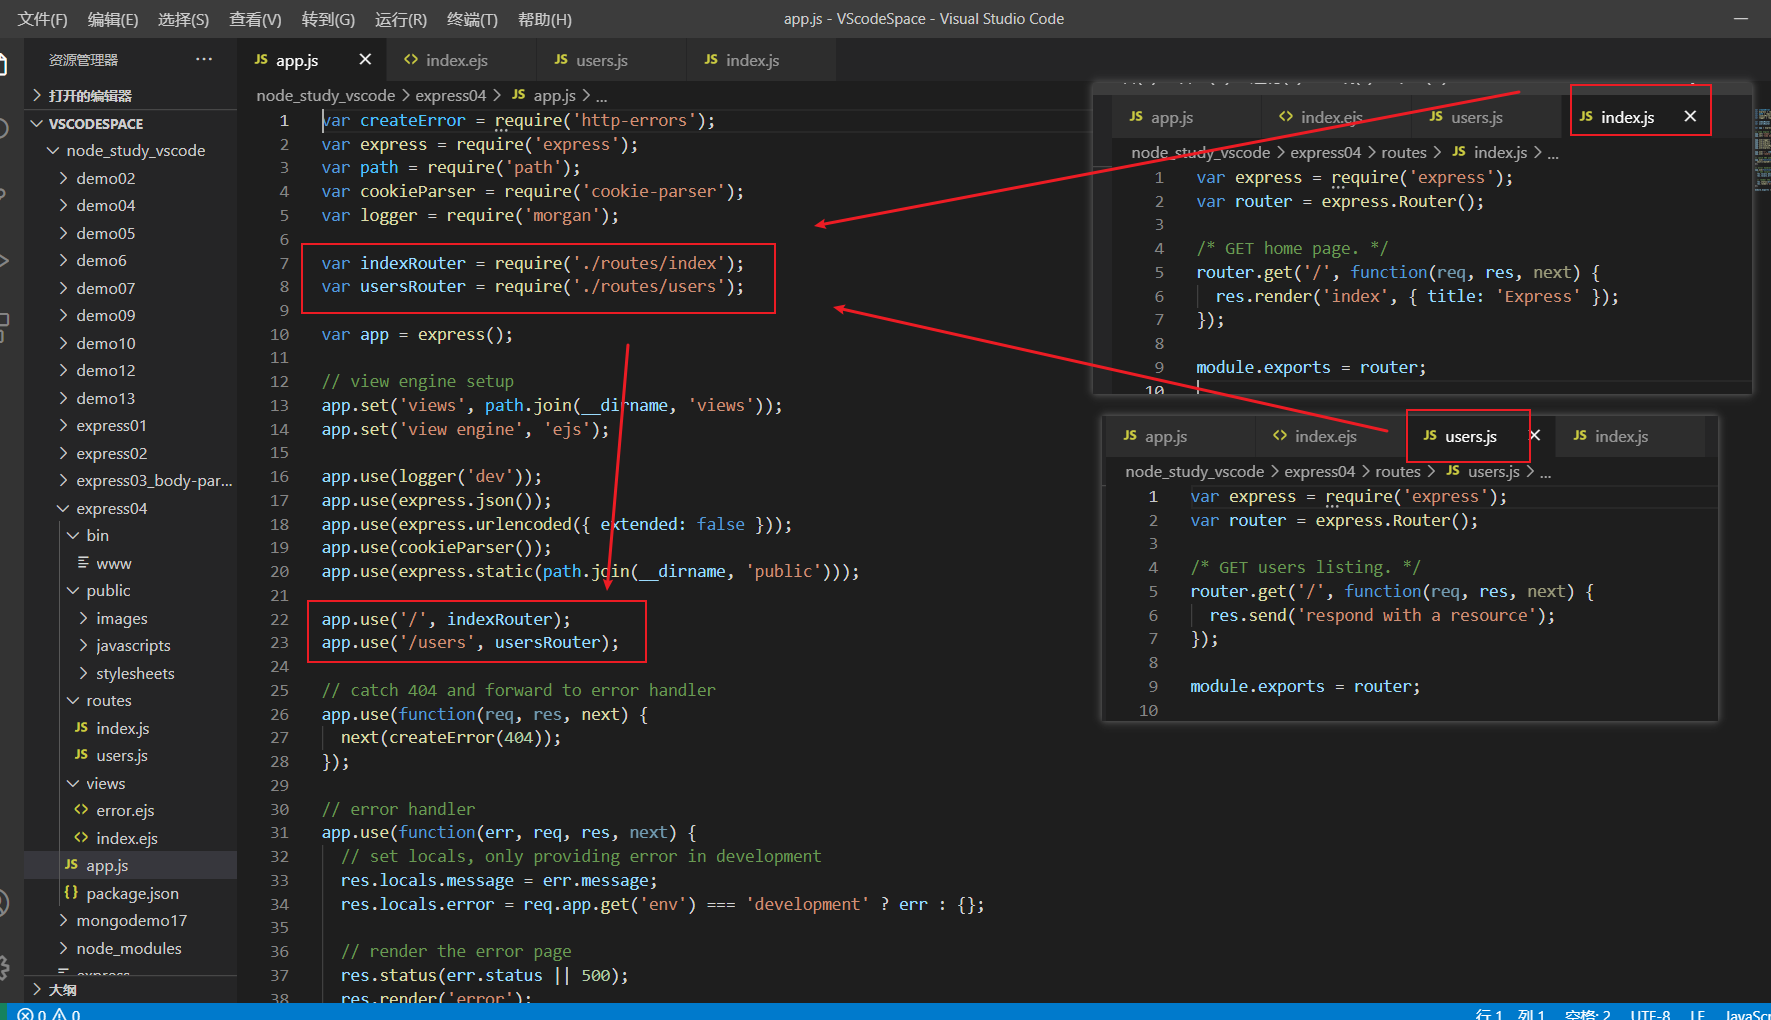Click node_study_vscode in the breadcrumb
The width and height of the screenshot is (1771, 1020).
coord(326,95)
